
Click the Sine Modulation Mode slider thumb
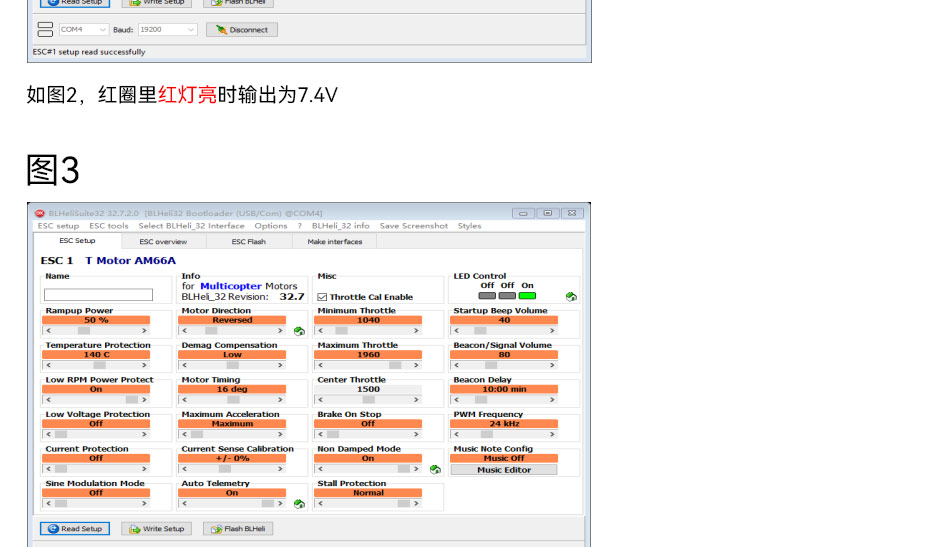click(x=61, y=503)
